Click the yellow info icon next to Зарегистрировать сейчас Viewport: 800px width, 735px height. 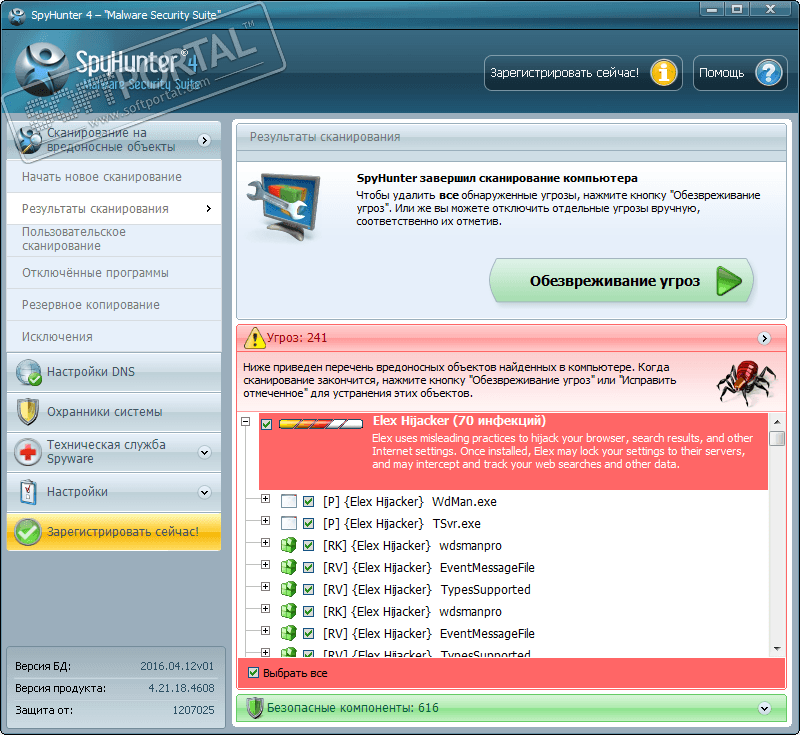[663, 73]
